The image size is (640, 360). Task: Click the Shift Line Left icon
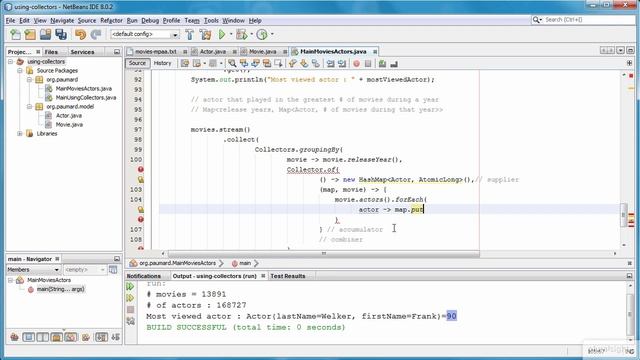(x=331, y=63)
